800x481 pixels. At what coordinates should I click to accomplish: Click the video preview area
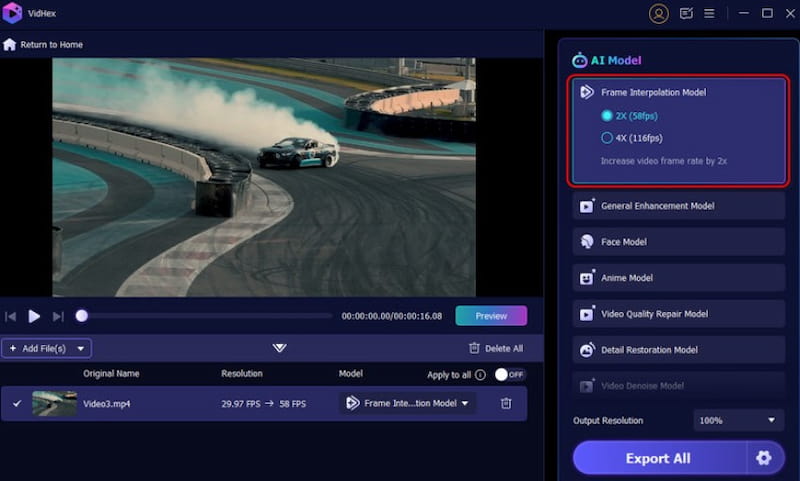(264, 177)
